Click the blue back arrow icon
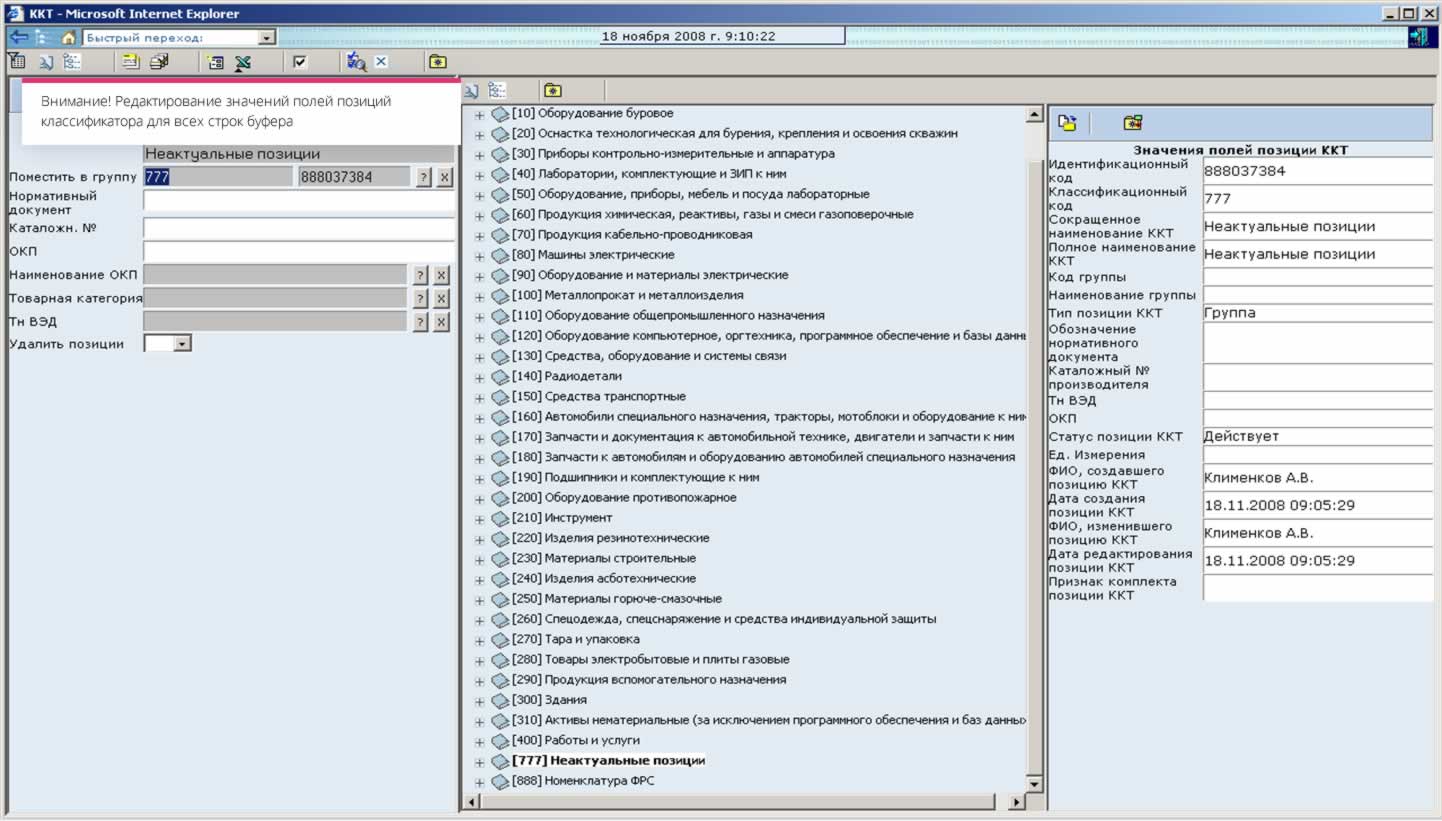 pyautogui.click(x=18, y=37)
